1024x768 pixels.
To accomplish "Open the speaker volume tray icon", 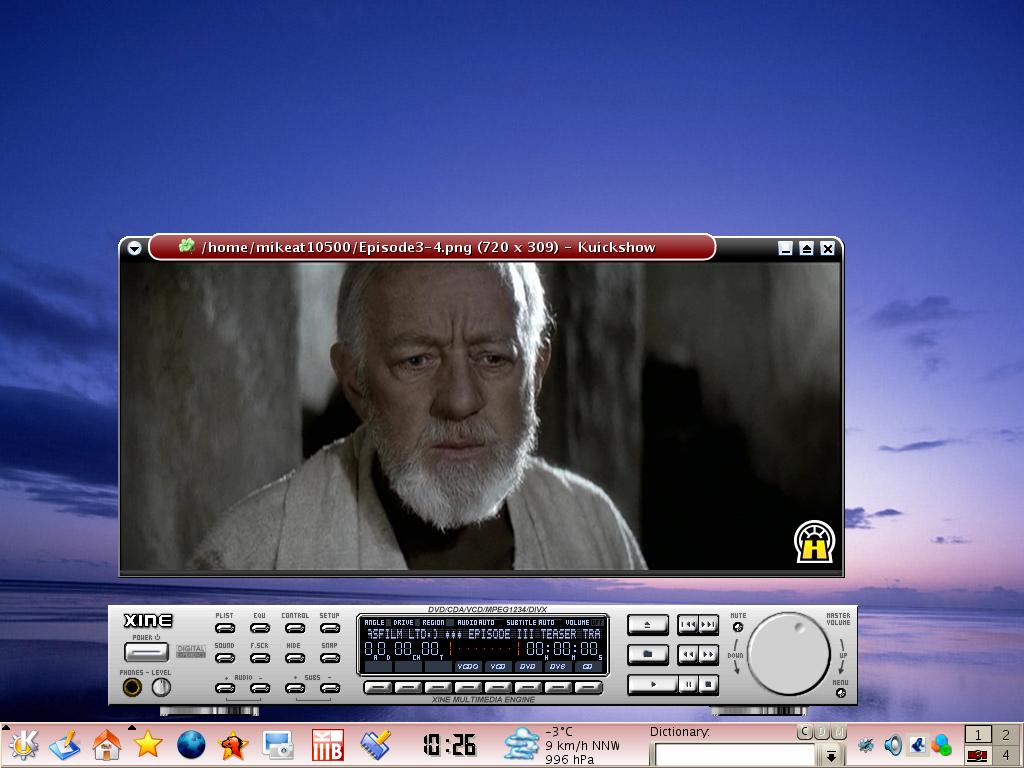I will (891, 745).
